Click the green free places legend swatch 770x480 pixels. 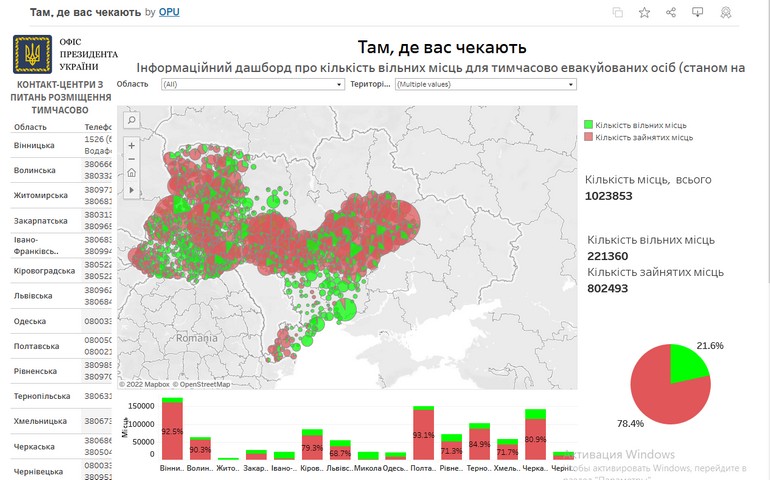coord(589,124)
